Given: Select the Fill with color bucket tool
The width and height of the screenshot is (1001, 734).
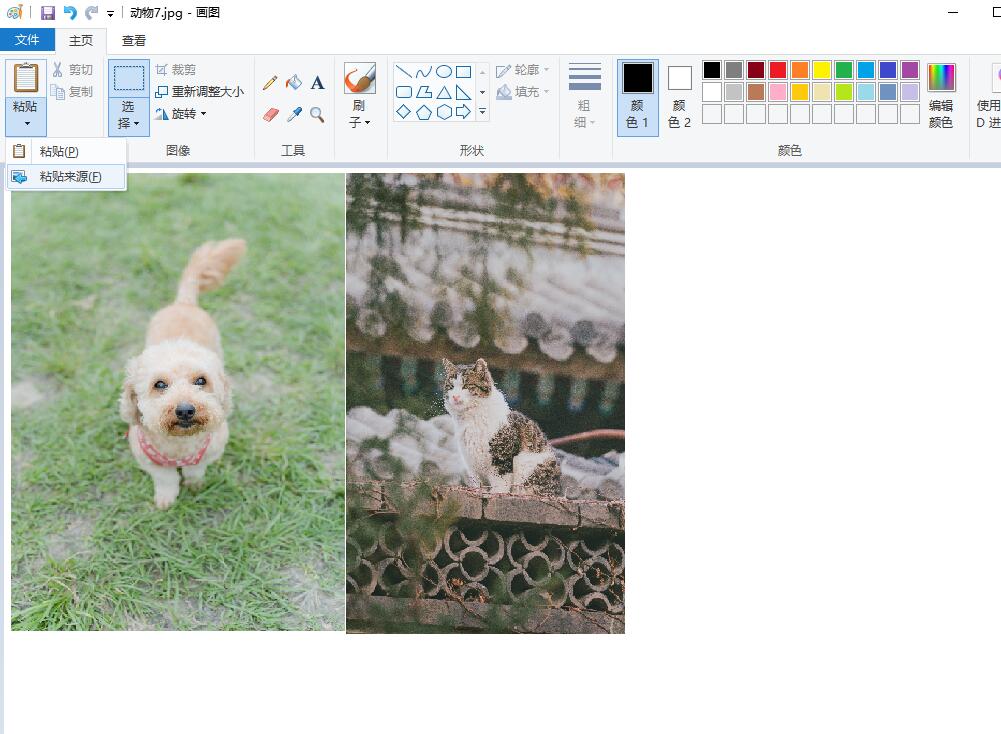Looking at the screenshot, I should point(294,83).
